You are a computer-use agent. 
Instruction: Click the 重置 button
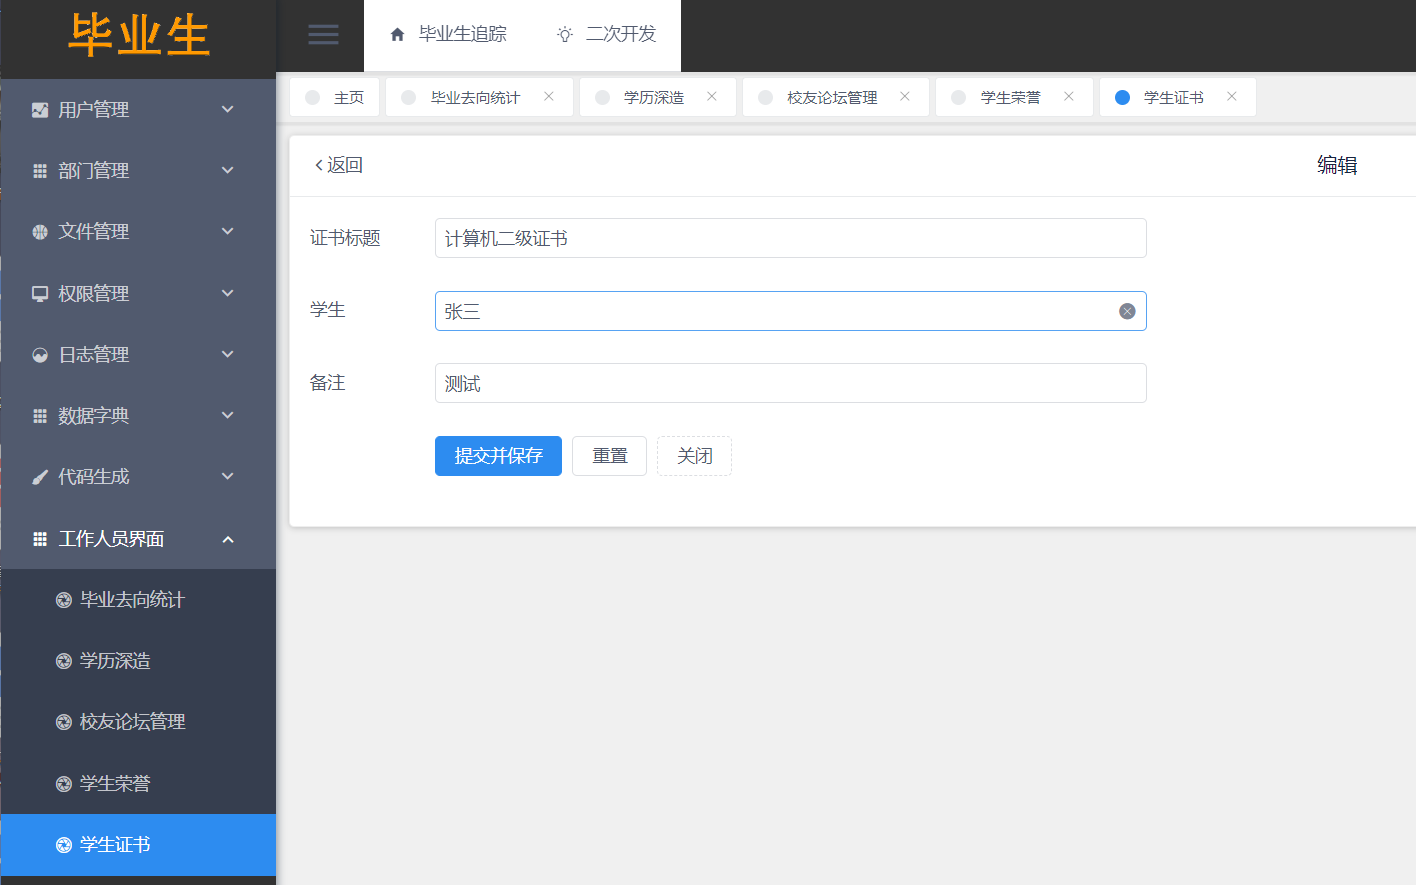tap(609, 456)
